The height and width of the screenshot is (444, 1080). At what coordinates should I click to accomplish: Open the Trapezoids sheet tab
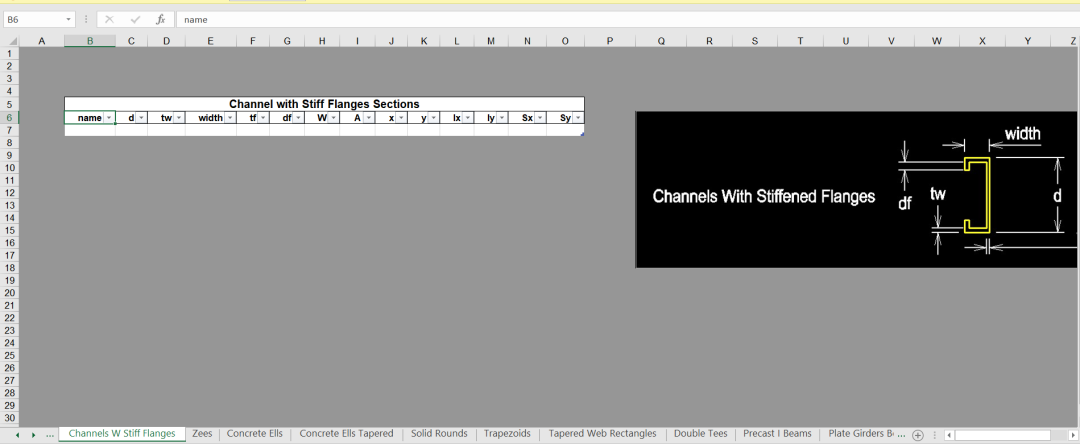(x=508, y=434)
